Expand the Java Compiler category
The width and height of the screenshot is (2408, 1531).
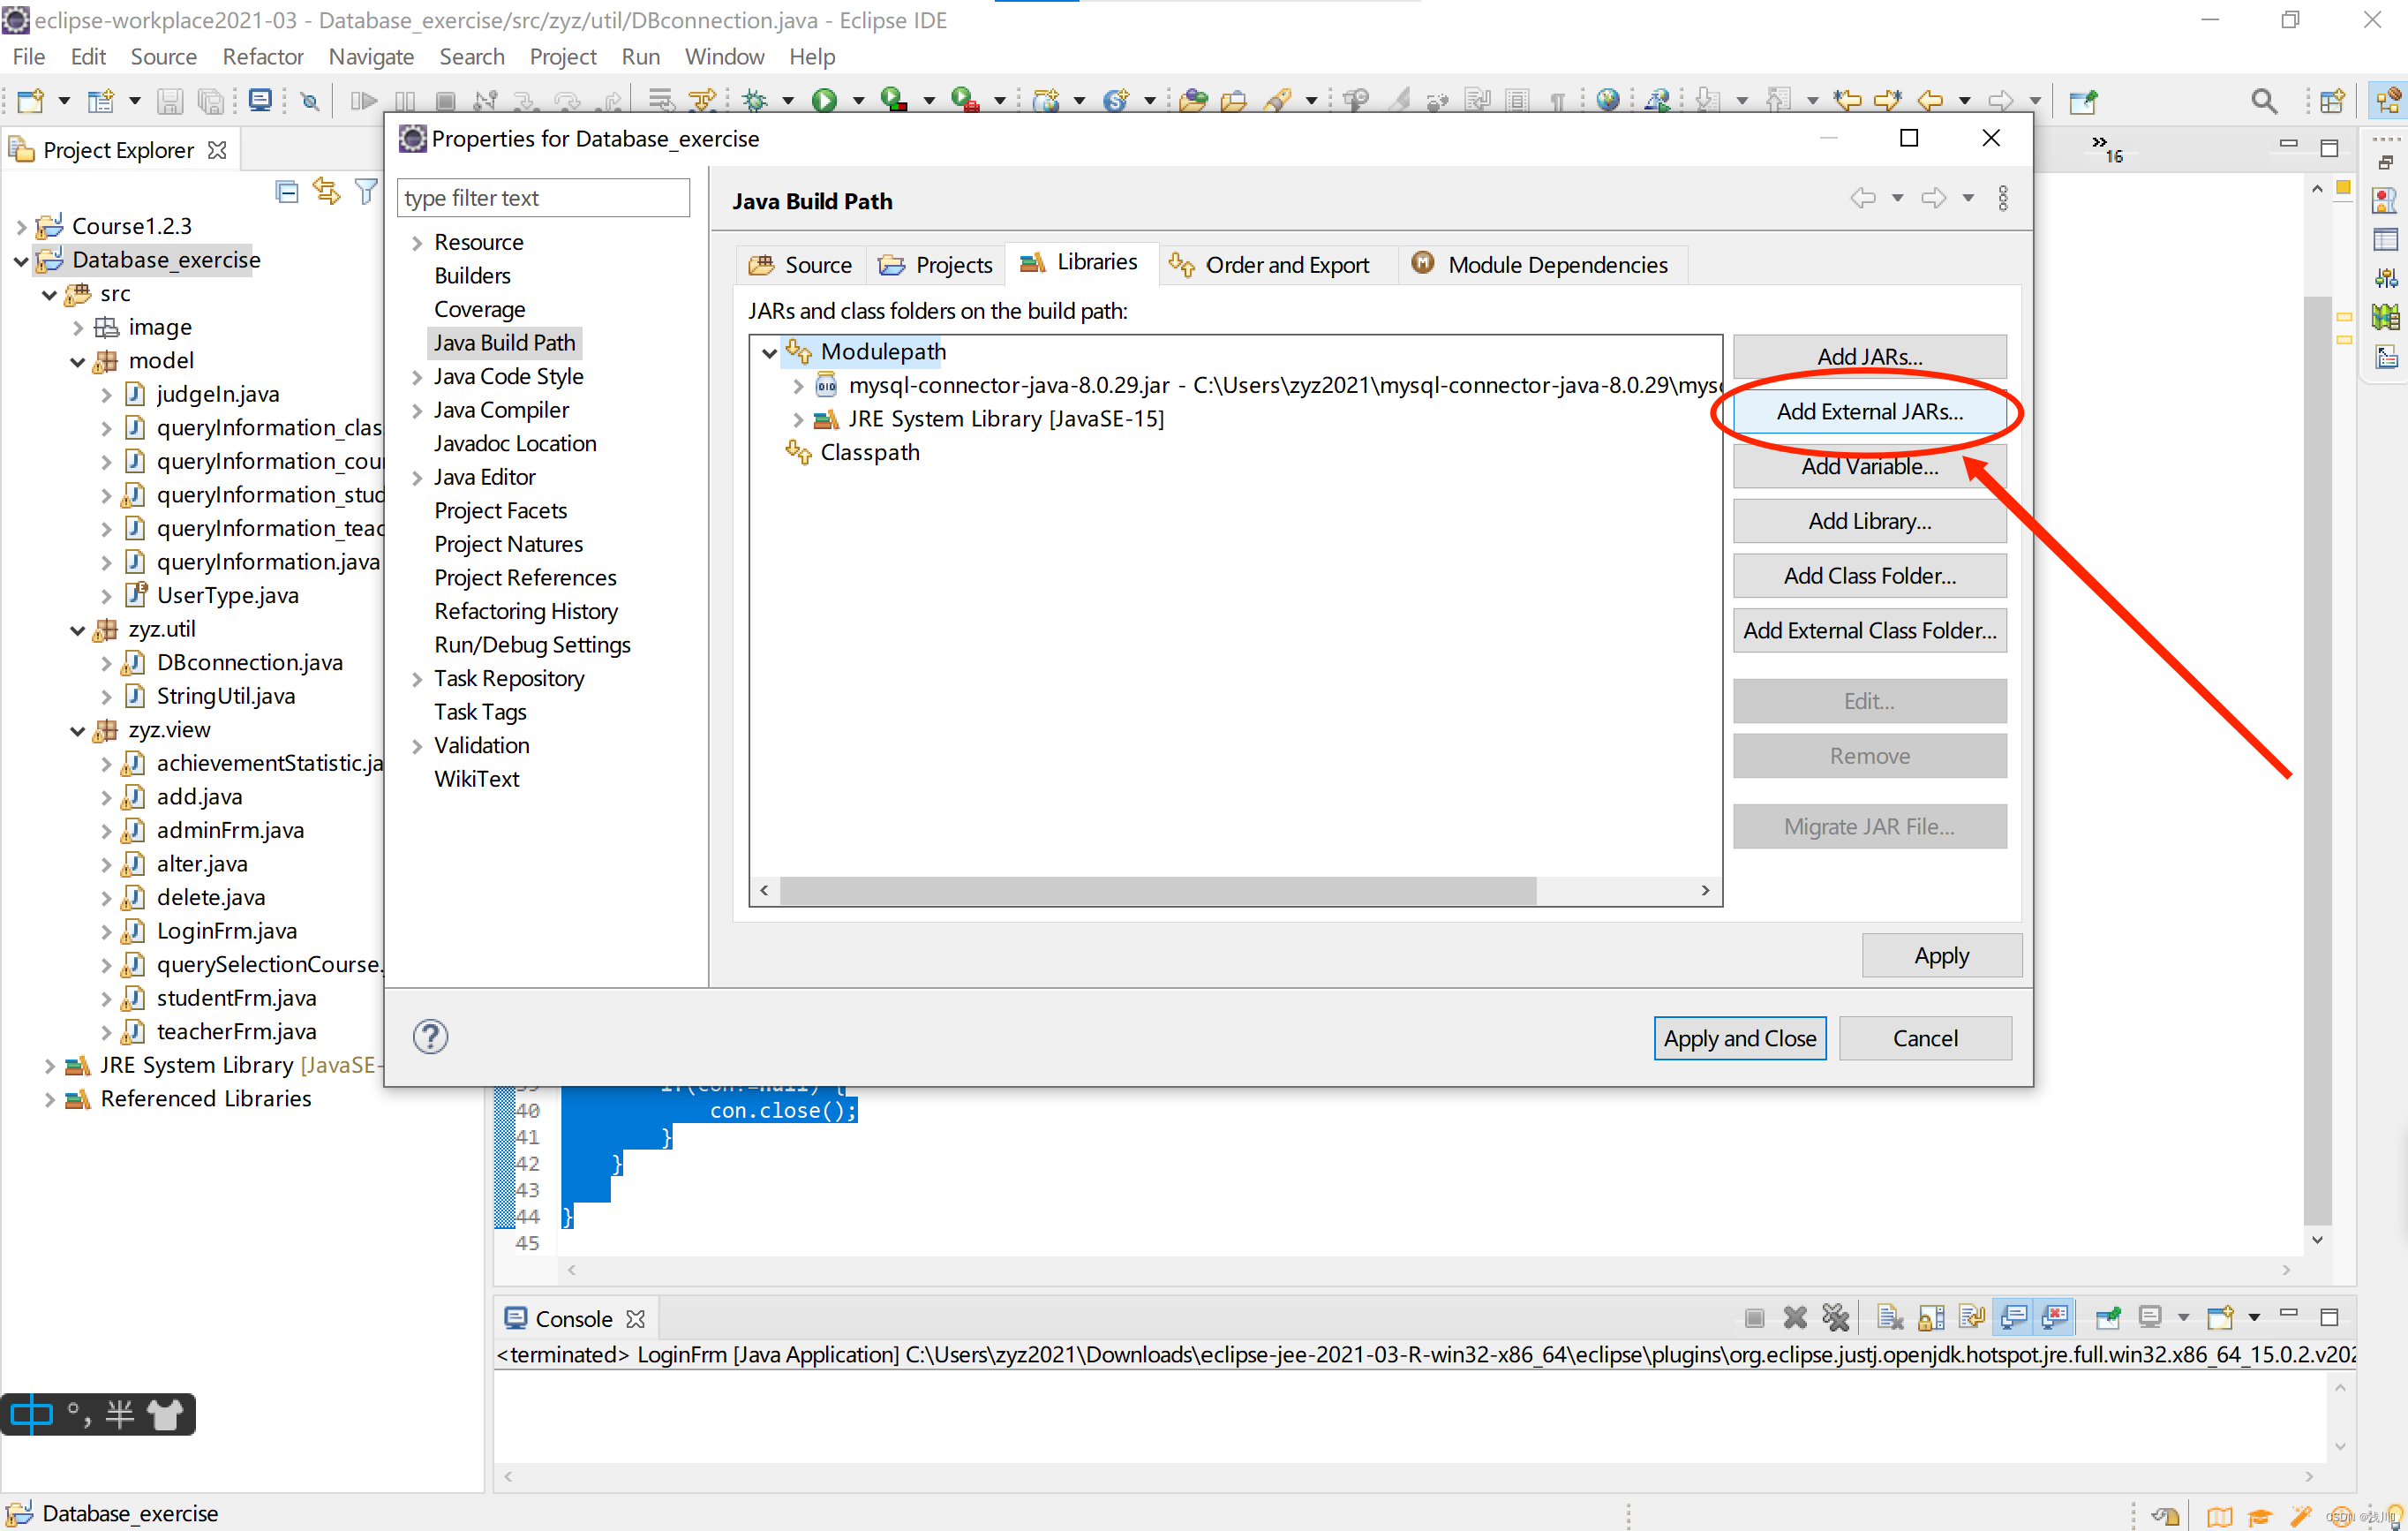click(417, 410)
